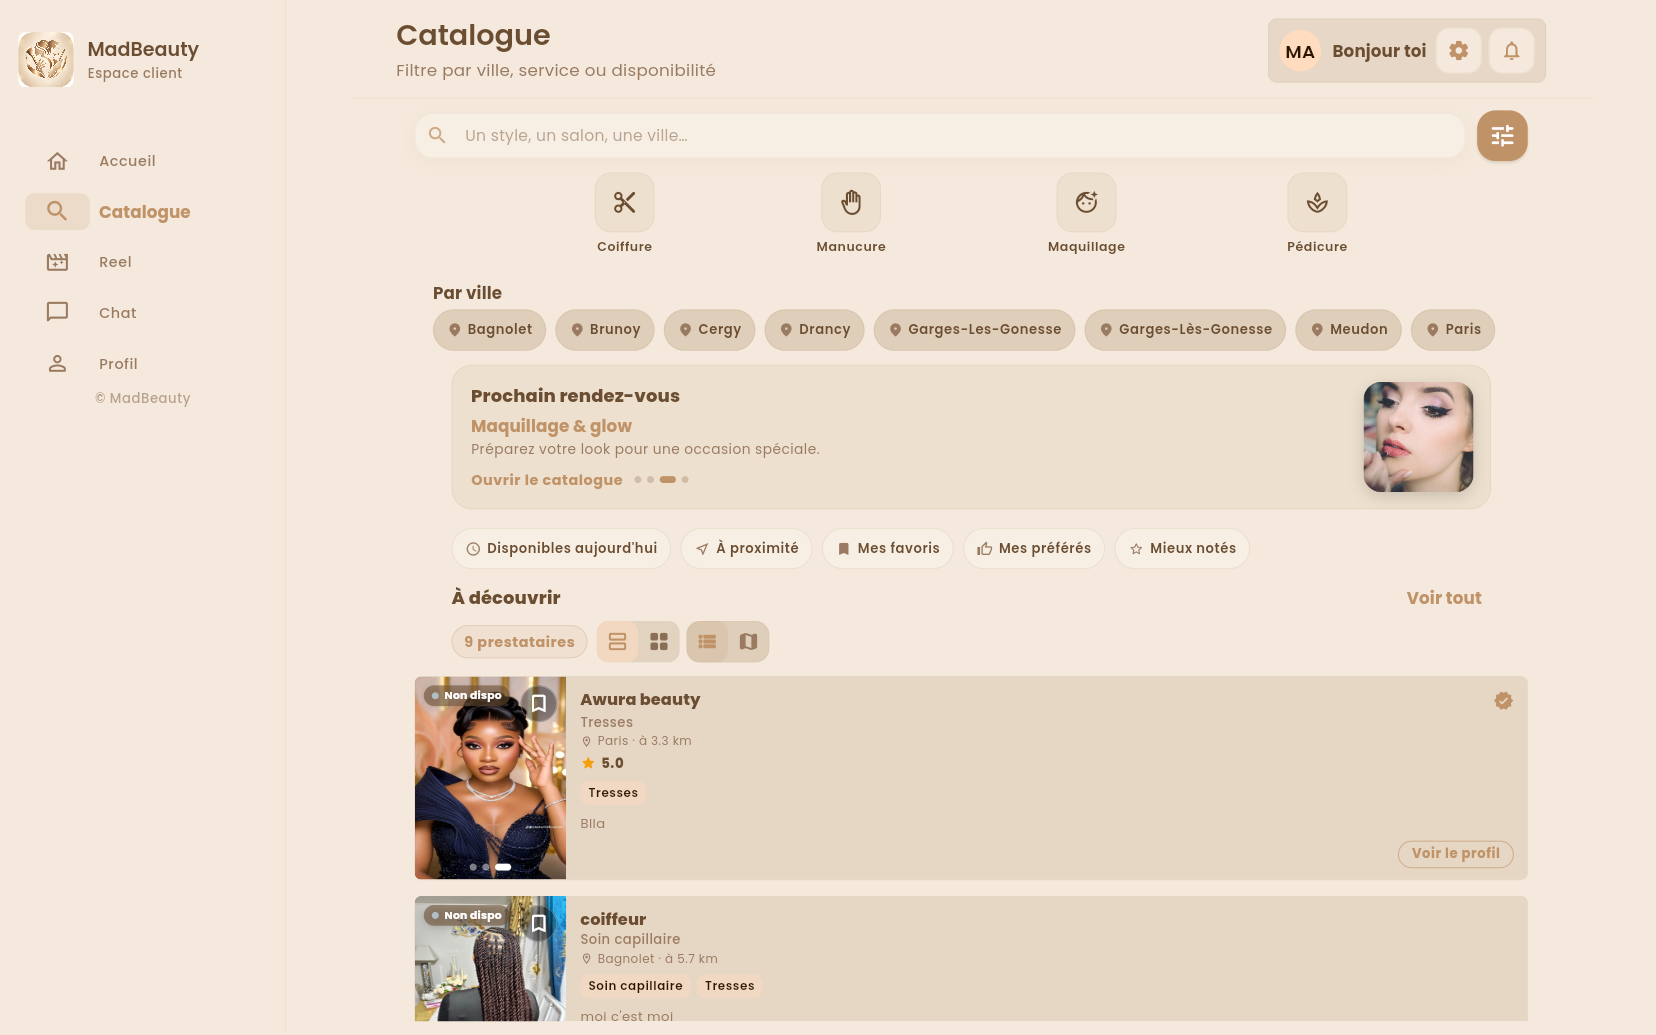Toggle Disponibles aujourd'hui filter
Viewport: 1656px width, 1035px height.
(561, 548)
